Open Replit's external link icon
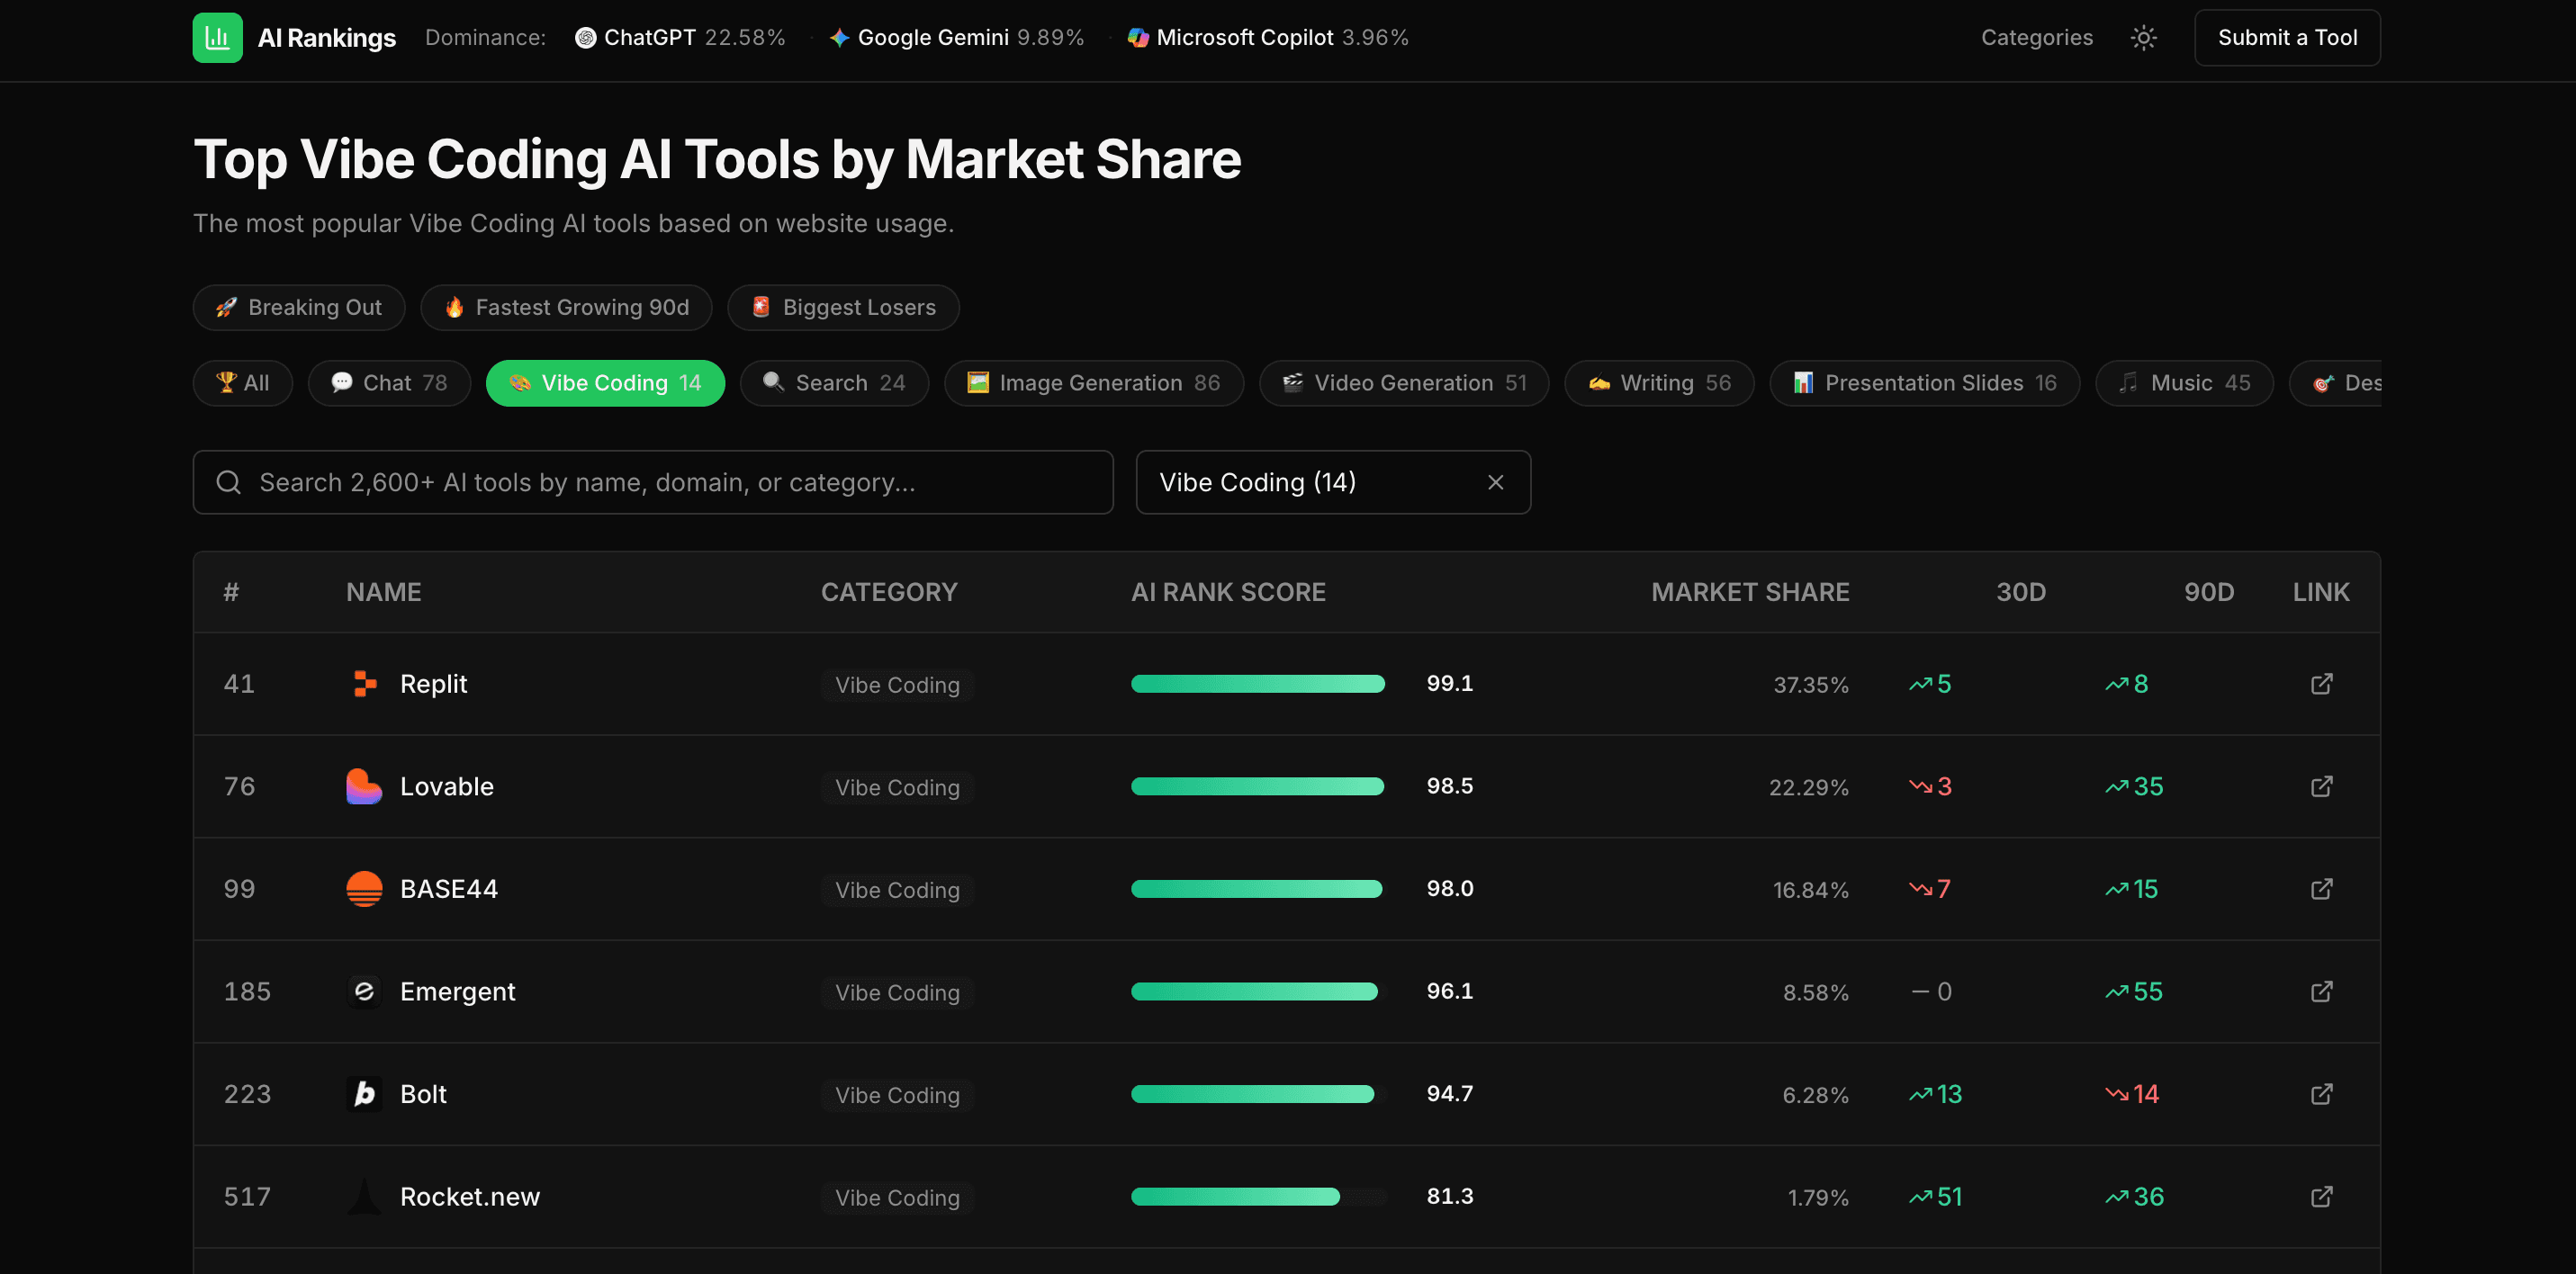 pos(2321,684)
